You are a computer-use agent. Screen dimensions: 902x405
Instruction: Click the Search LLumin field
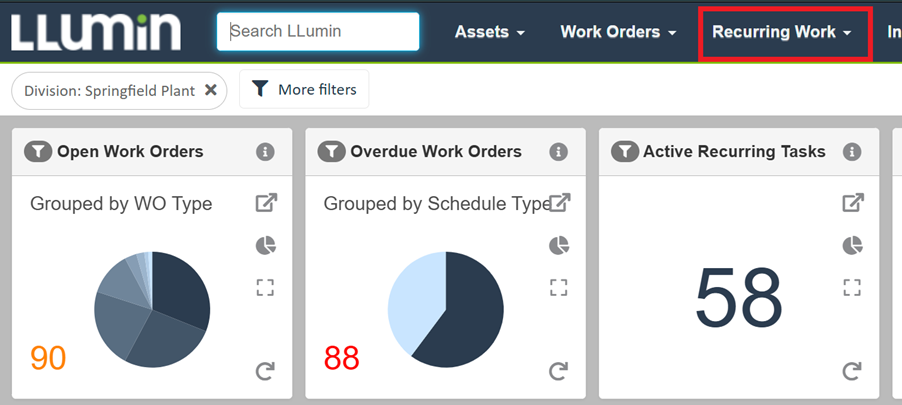coord(318,31)
